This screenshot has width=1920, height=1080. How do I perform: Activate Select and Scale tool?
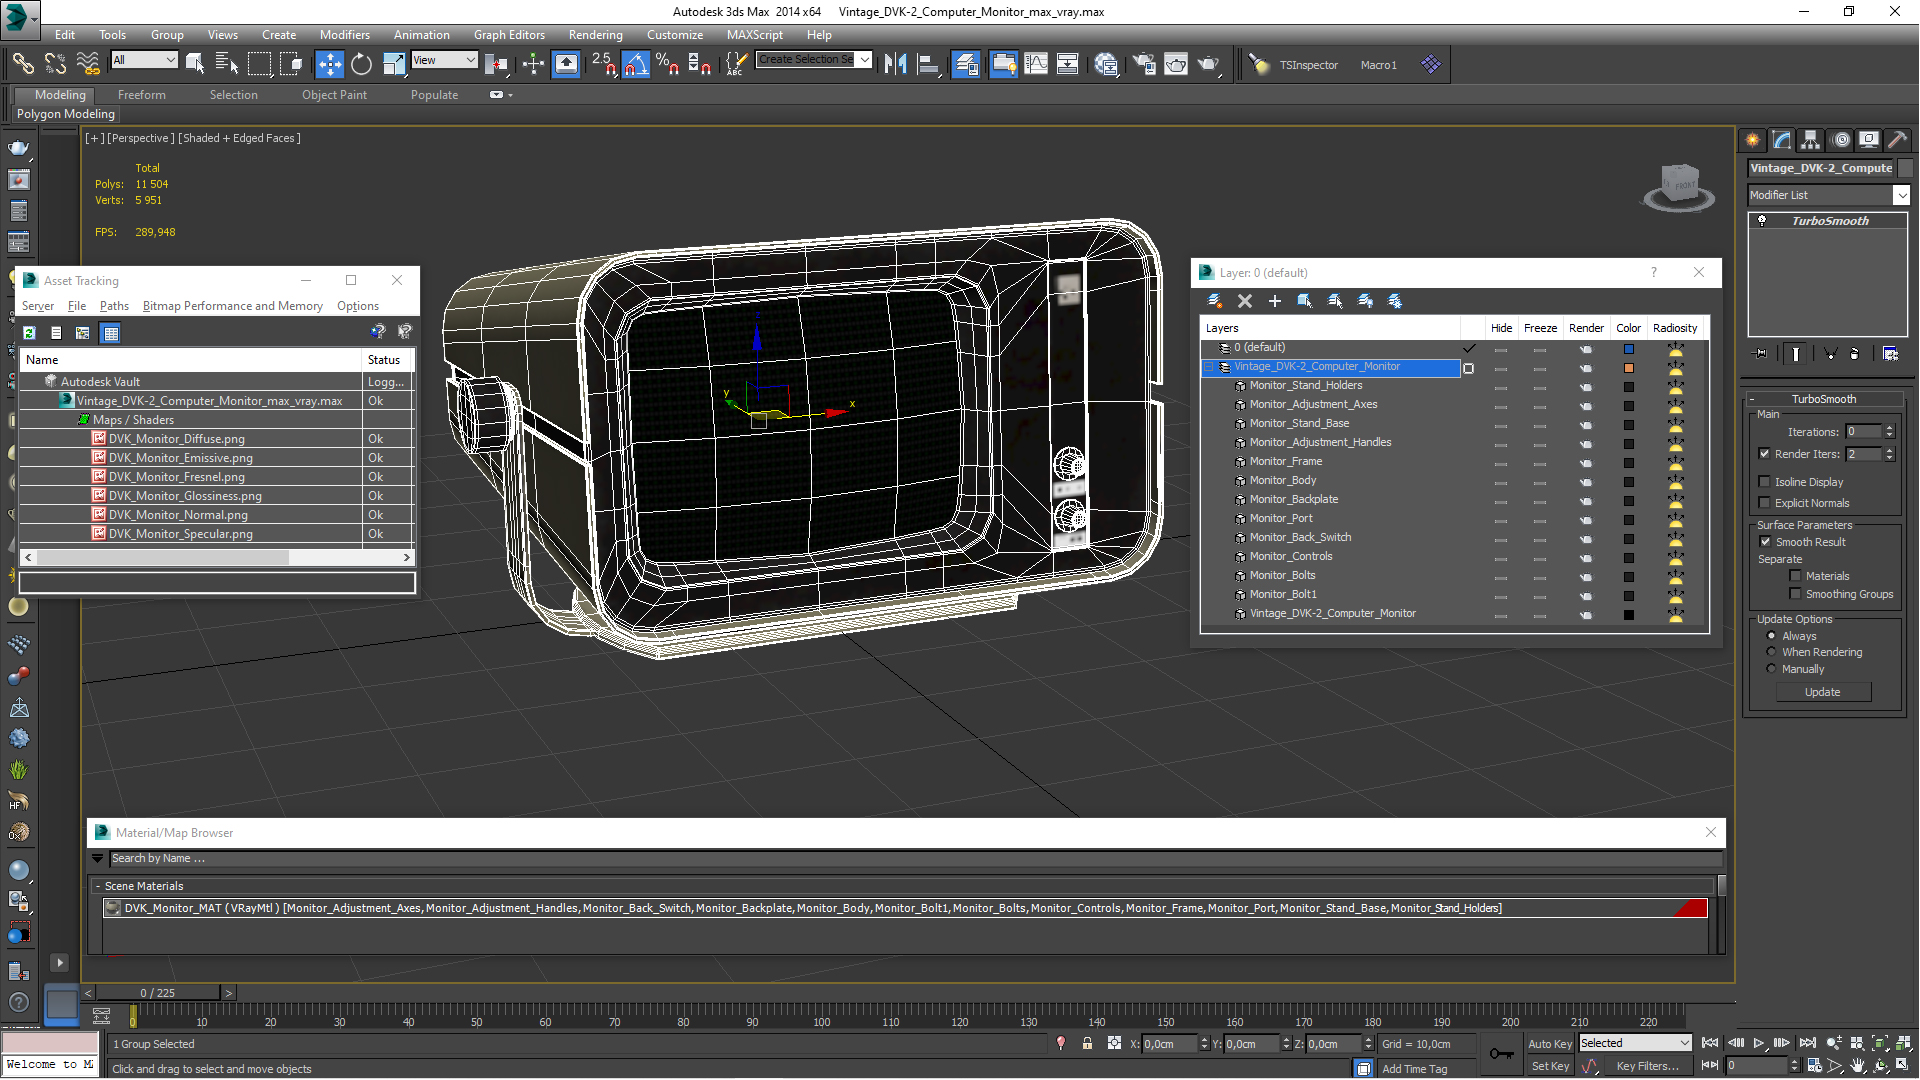(394, 64)
